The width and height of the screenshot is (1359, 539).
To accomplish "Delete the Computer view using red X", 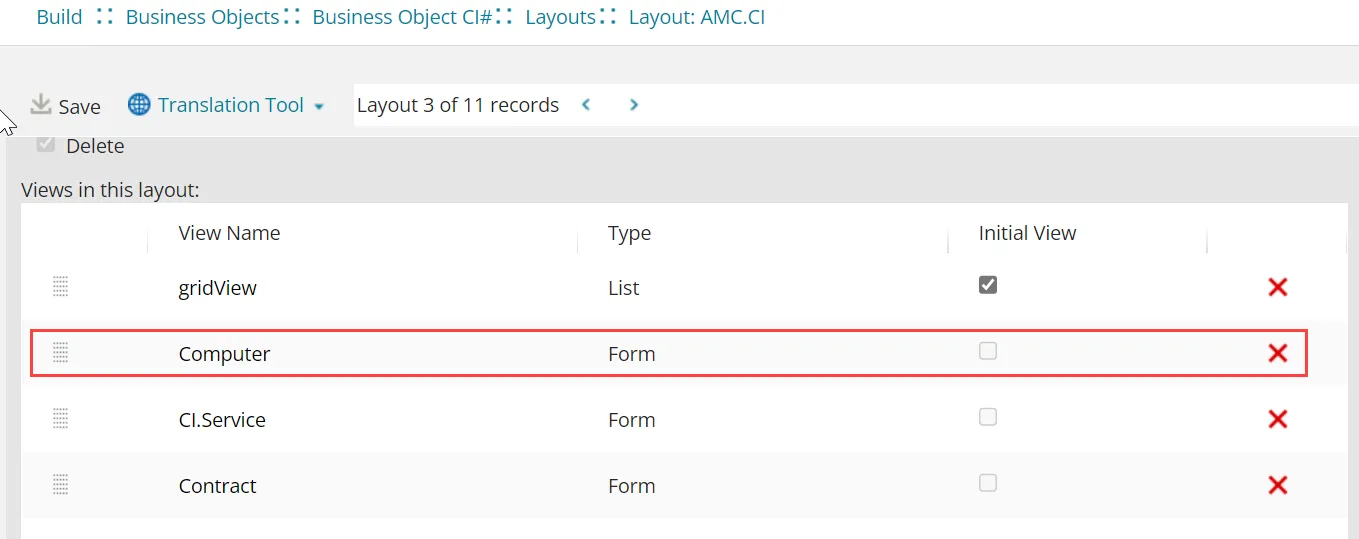I will (1277, 353).
